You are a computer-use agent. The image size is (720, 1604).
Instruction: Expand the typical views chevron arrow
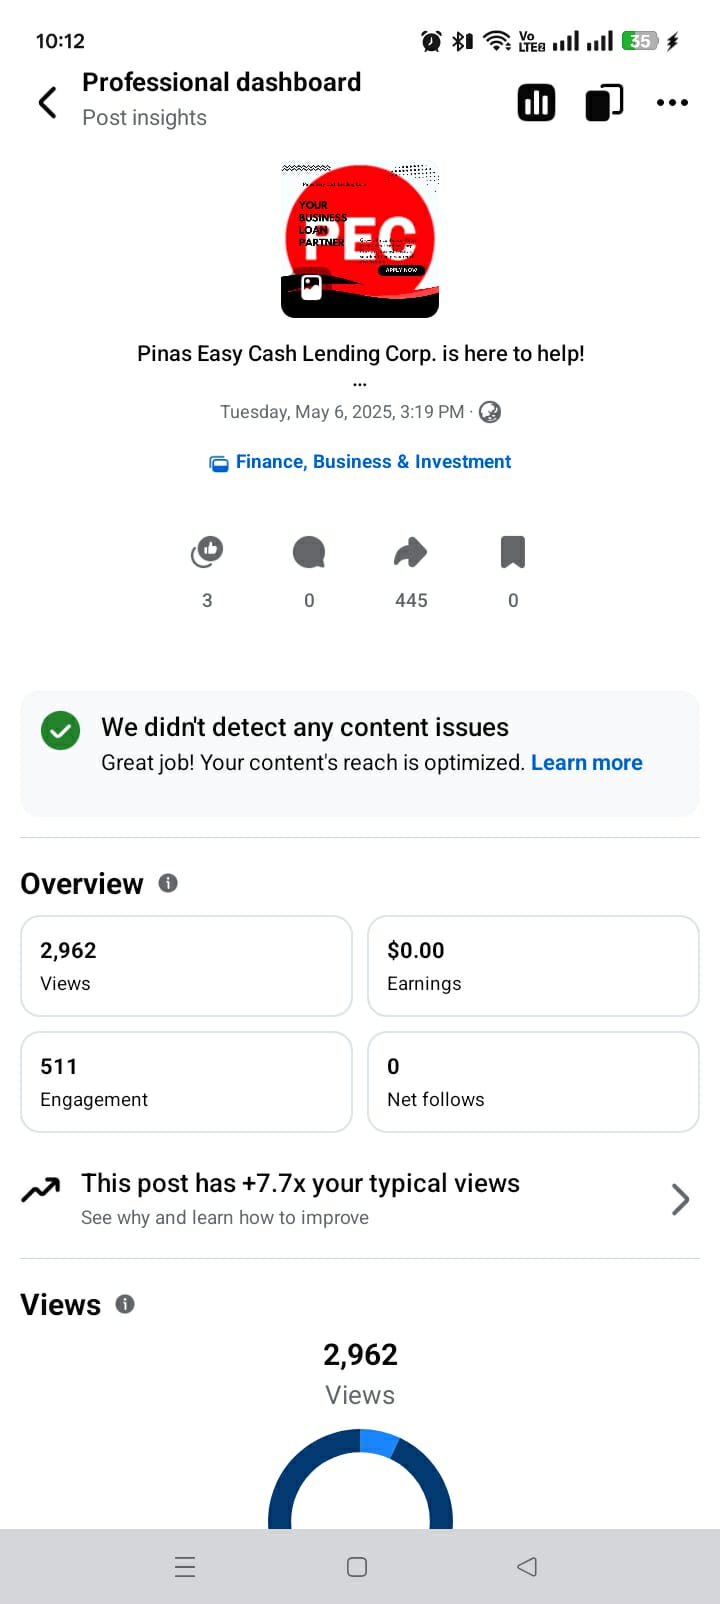(x=680, y=1199)
